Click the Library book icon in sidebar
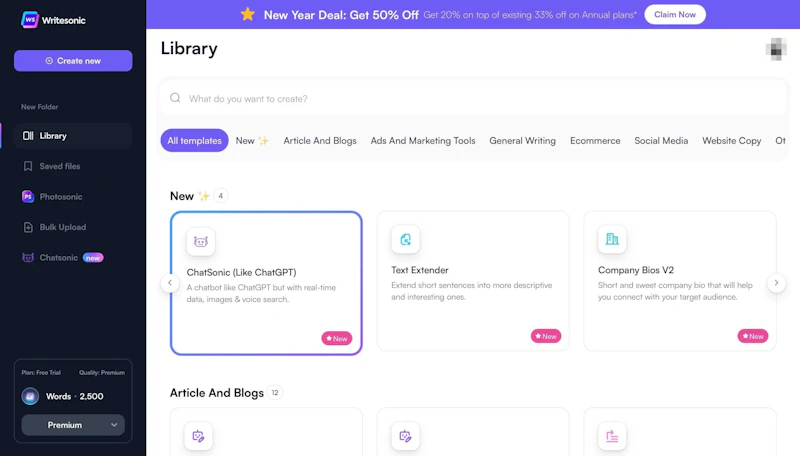This screenshot has height=456, width=800. (28, 136)
